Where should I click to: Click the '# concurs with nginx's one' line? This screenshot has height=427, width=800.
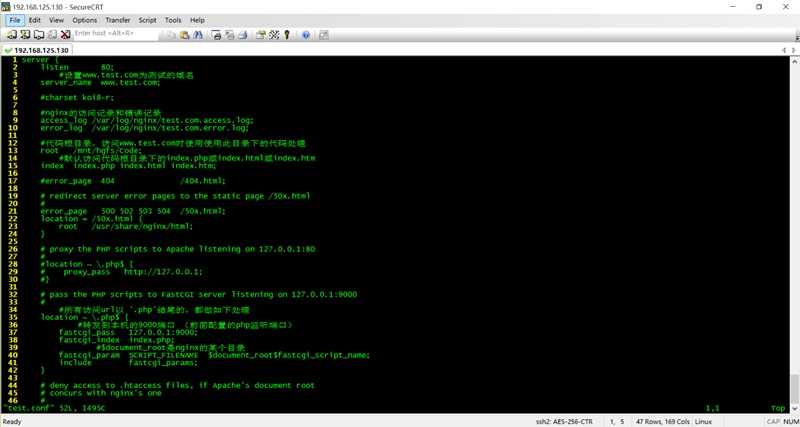(x=101, y=393)
